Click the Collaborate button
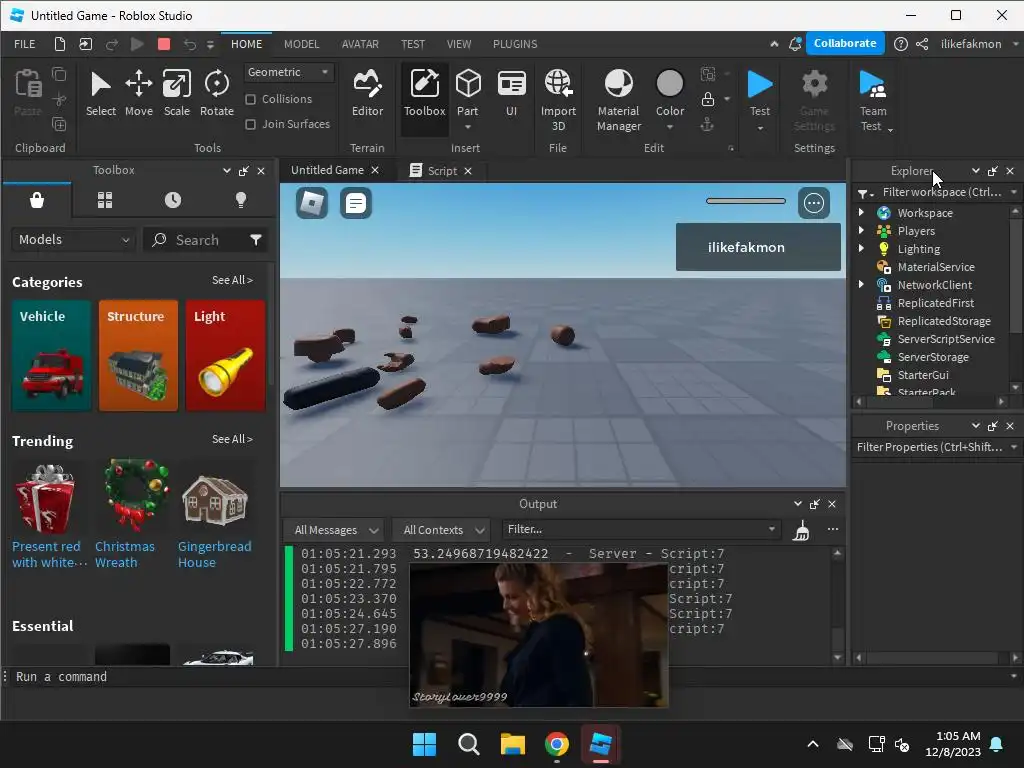Viewport: 1024px width, 768px height. 844,43
